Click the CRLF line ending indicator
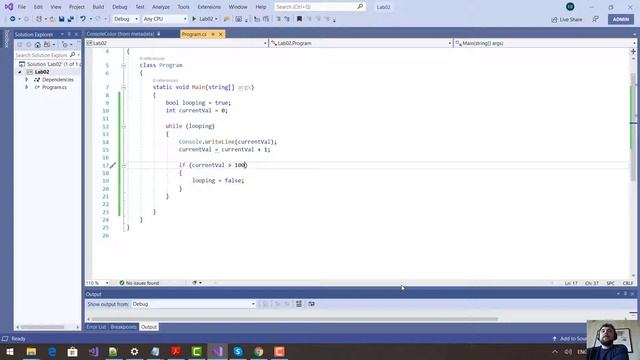The height and width of the screenshot is (360, 640). (x=628, y=283)
